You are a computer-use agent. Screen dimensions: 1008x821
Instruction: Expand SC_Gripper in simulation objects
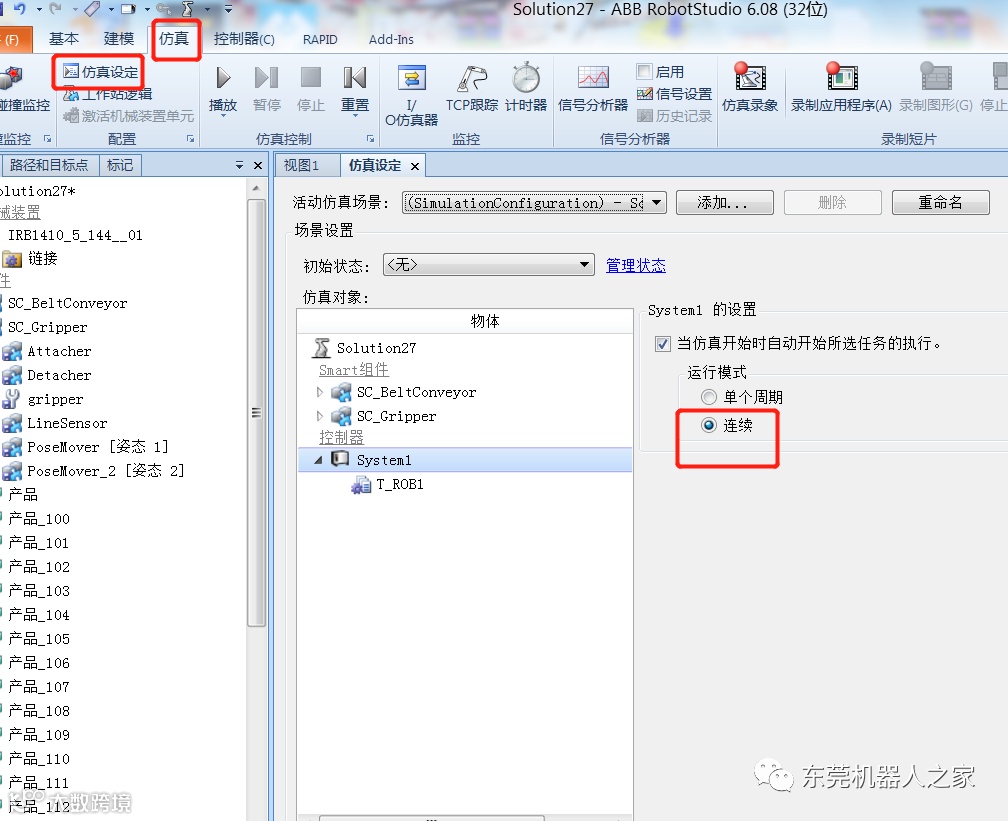(320, 416)
